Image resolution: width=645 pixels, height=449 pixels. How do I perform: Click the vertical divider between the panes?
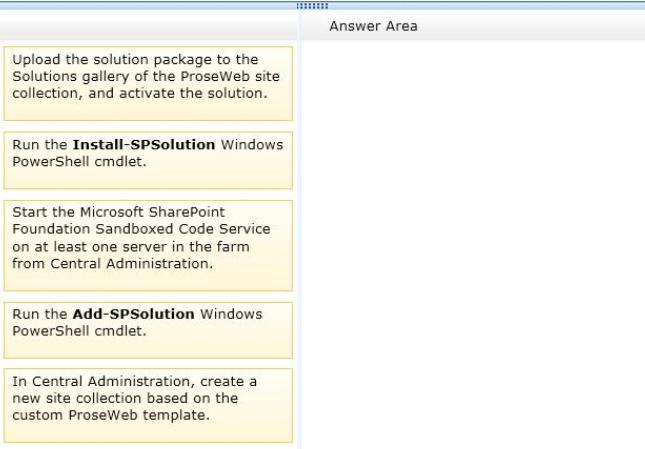[x=299, y=230]
